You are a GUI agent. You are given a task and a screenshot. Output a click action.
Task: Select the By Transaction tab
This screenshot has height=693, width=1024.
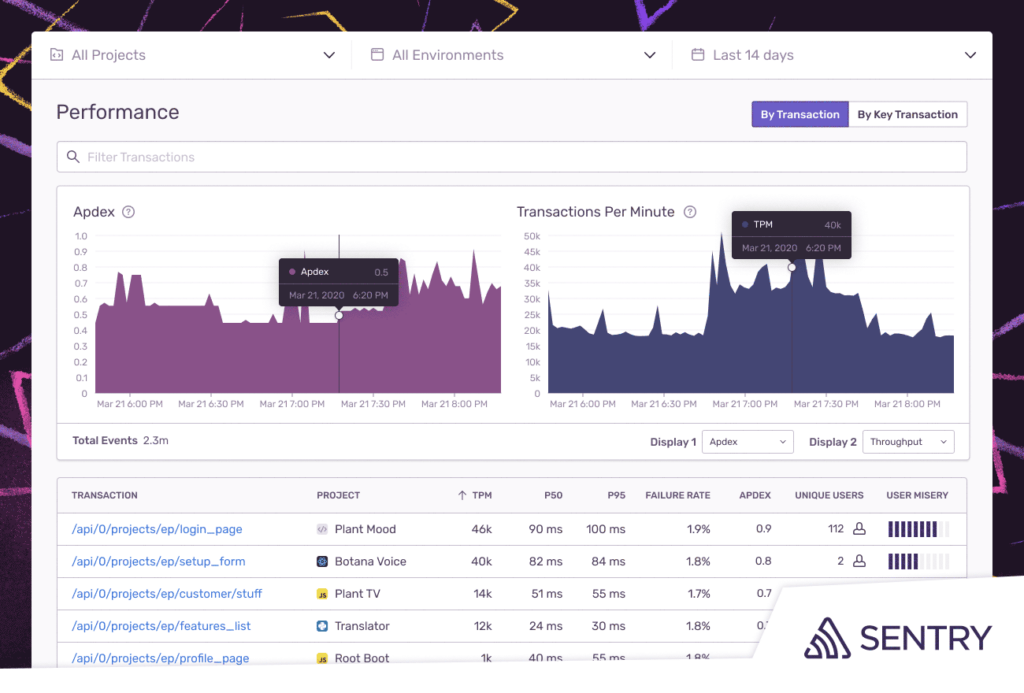coord(799,114)
